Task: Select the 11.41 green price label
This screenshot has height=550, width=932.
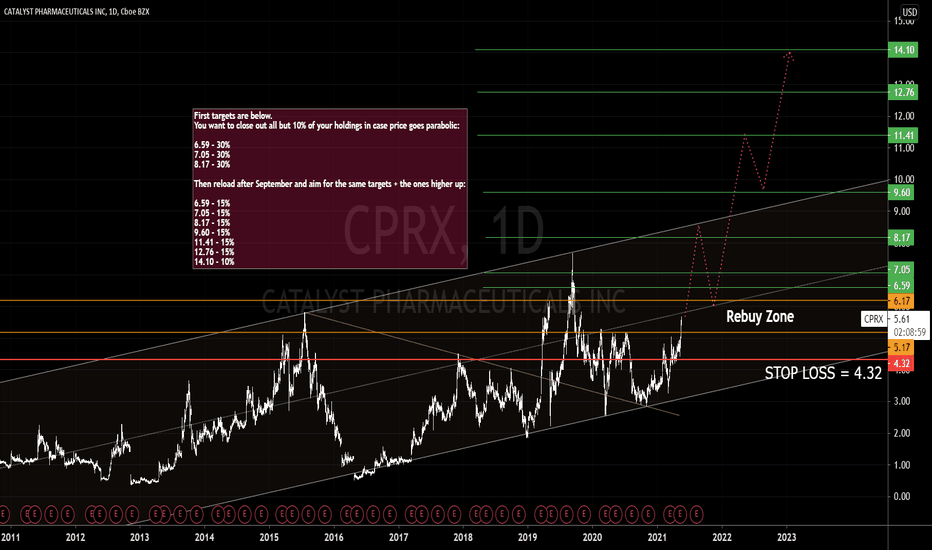Action: pos(903,136)
